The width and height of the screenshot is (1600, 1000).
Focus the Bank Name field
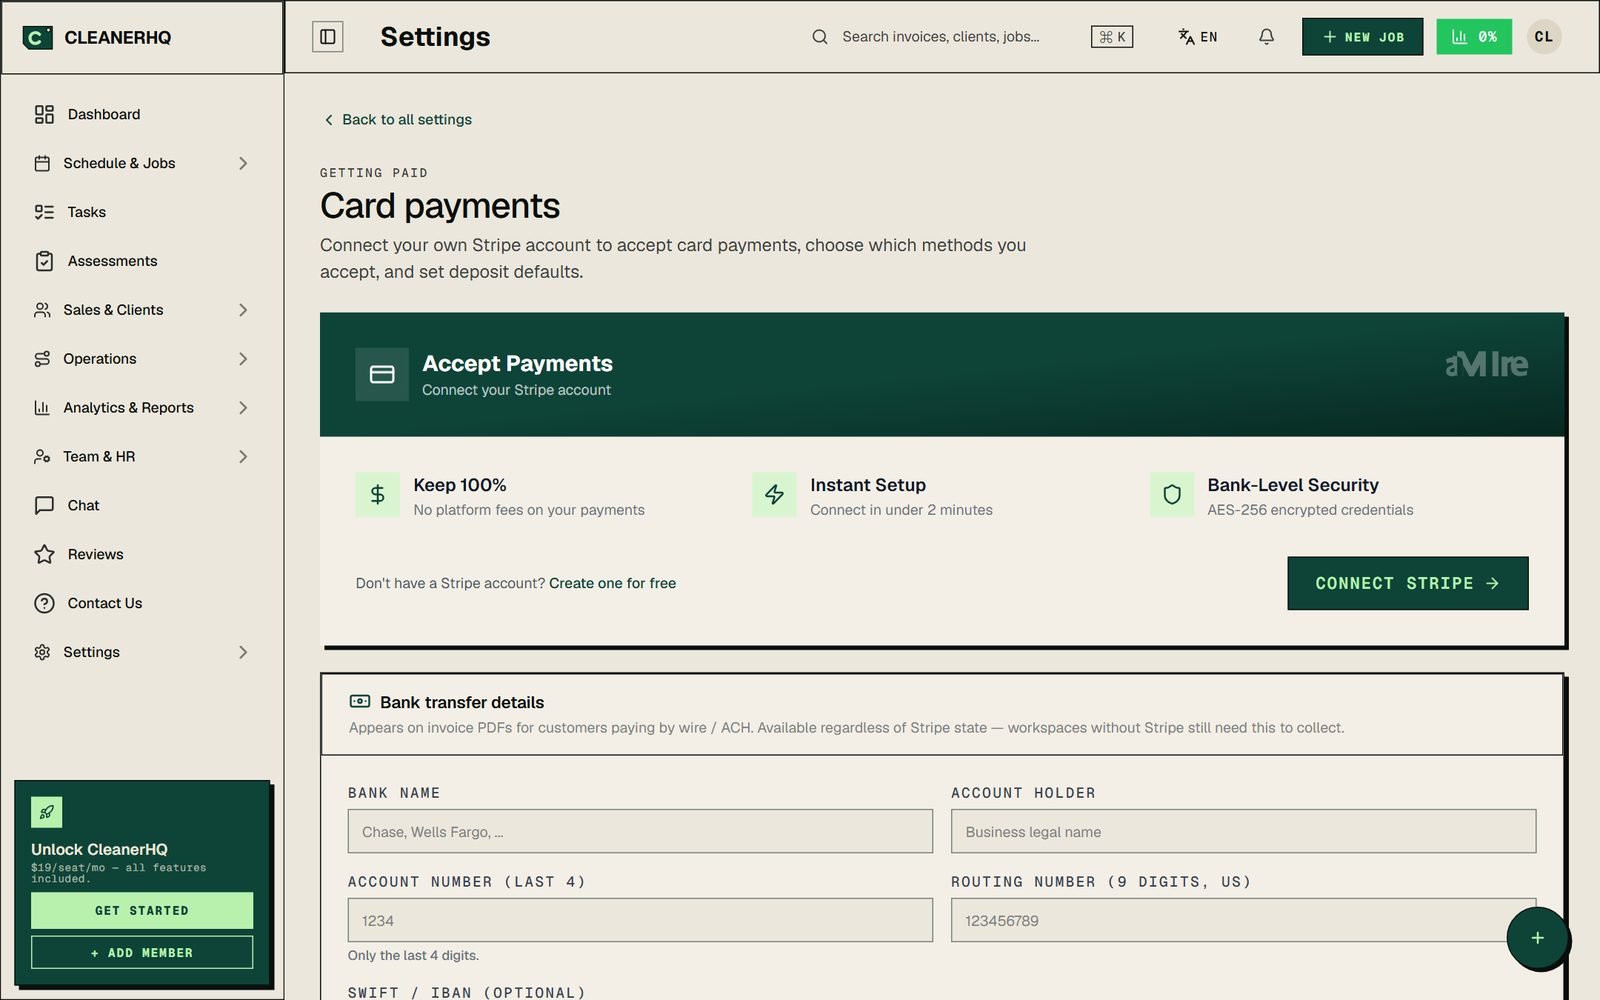640,831
